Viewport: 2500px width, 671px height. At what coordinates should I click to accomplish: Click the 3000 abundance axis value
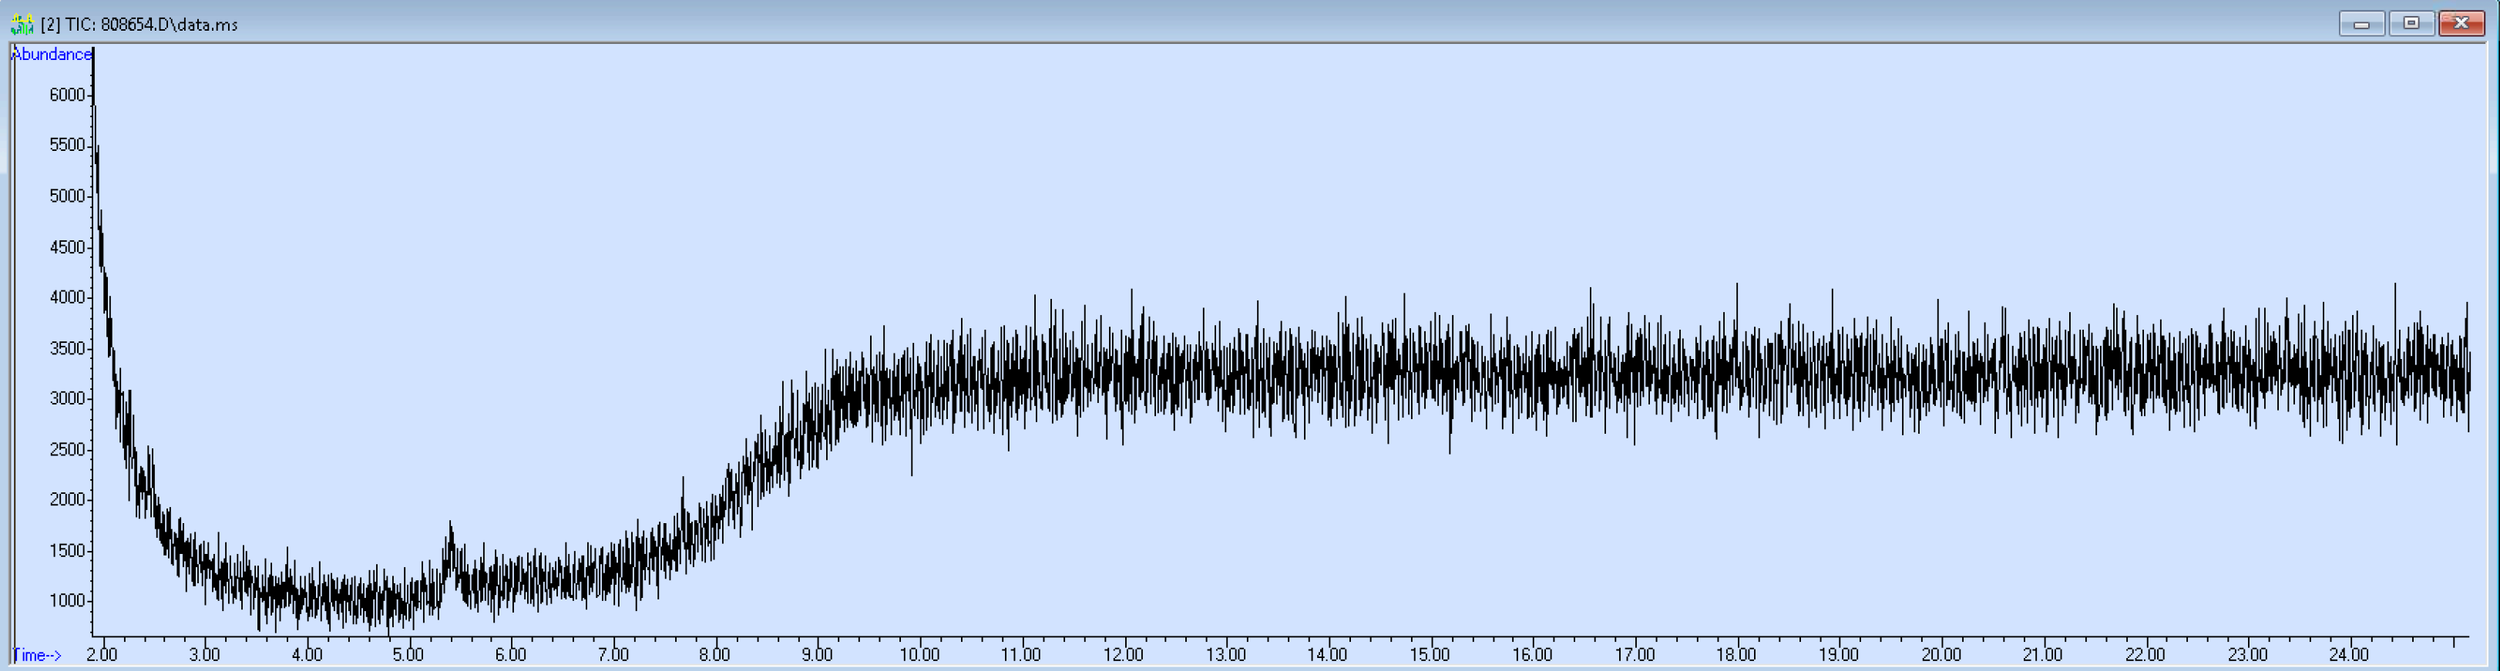(67, 398)
